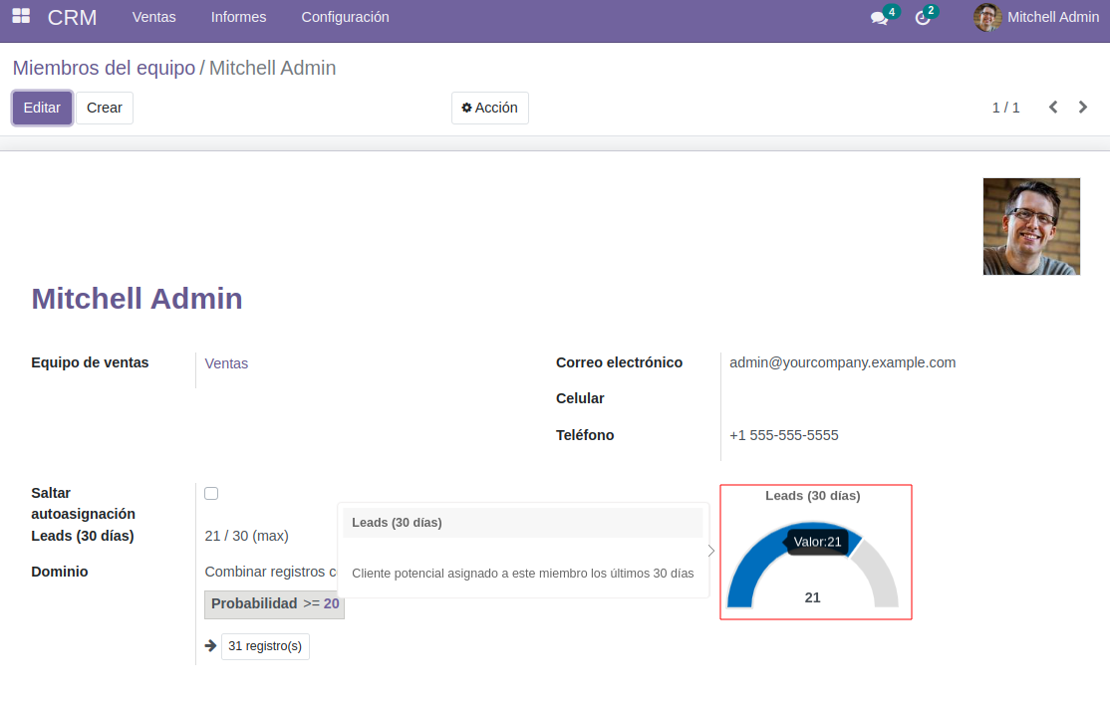Open the Ventas menu

pyautogui.click(x=154, y=17)
